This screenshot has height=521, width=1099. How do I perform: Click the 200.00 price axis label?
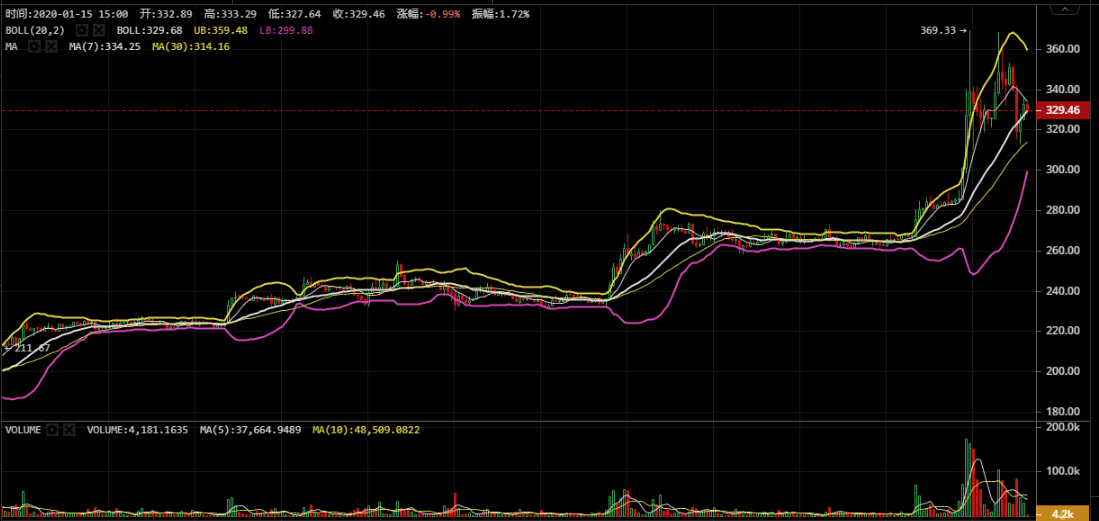1062,371
